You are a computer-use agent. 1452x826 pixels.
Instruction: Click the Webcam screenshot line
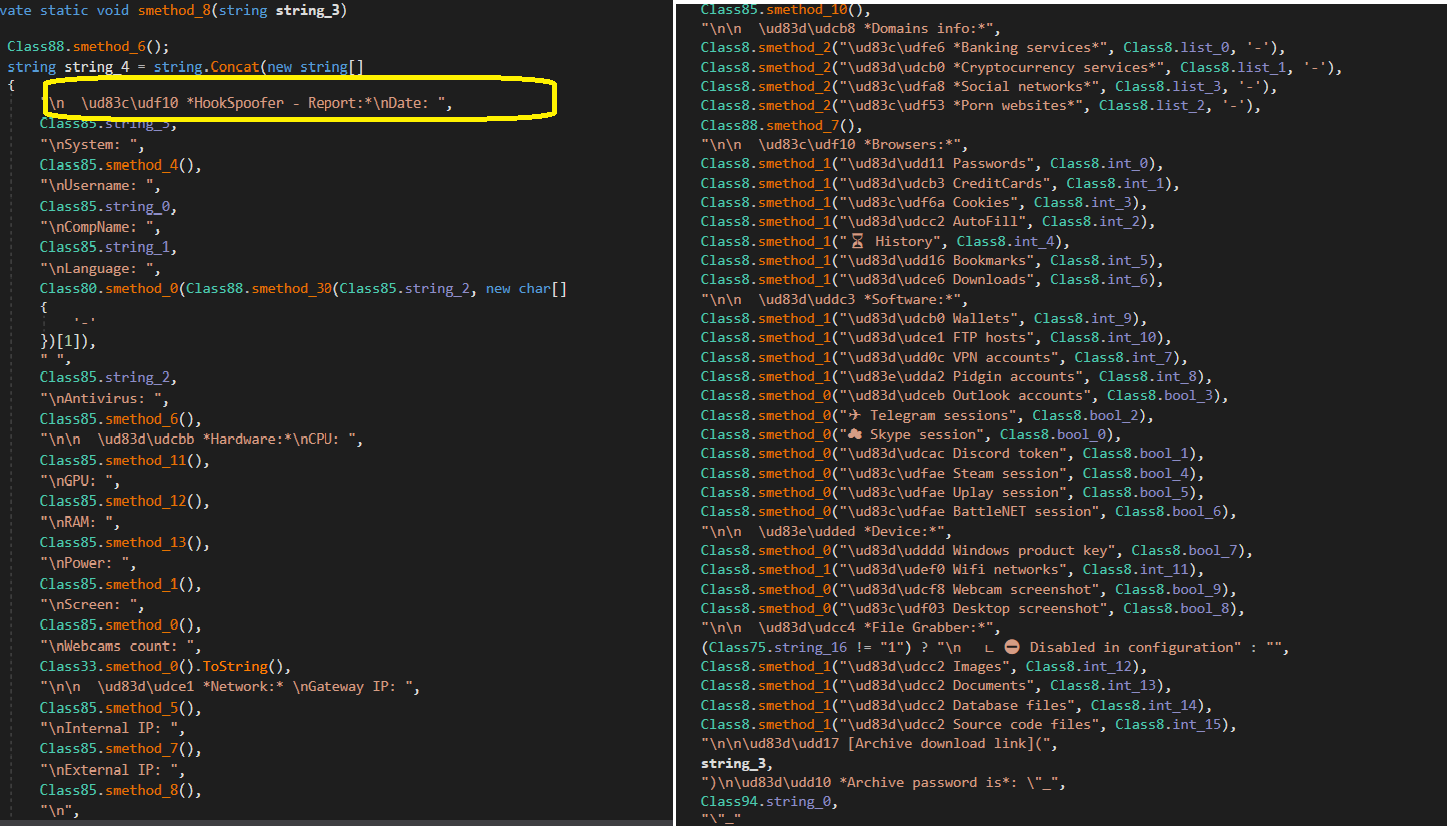coord(969,590)
